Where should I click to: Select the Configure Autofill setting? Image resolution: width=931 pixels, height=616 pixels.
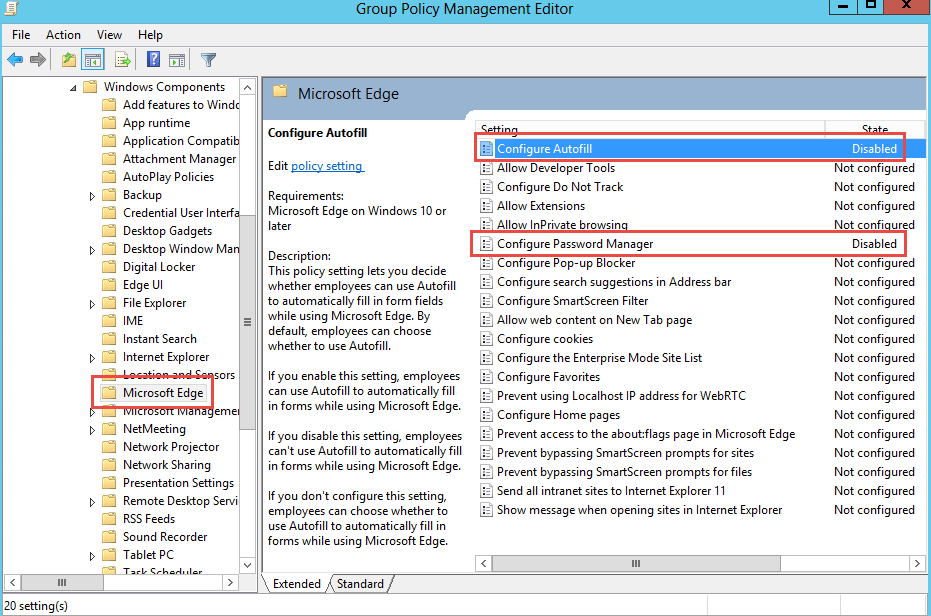[x=701, y=149]
